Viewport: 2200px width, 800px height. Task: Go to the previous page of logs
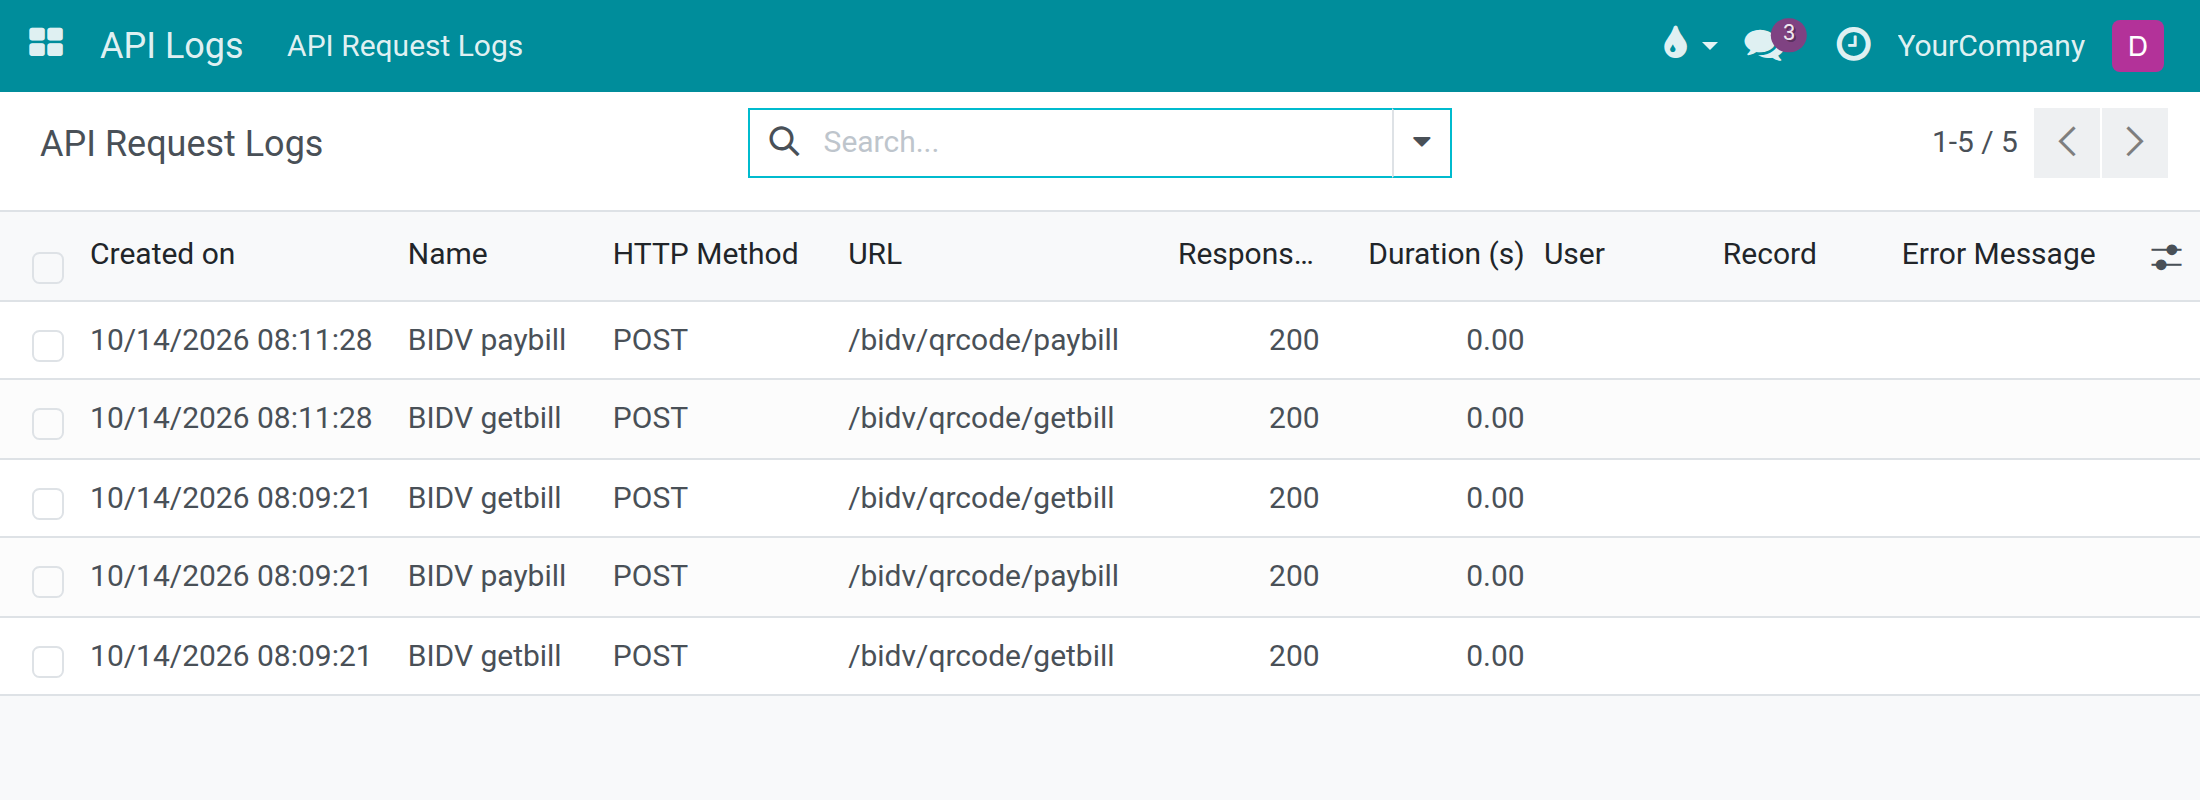pos(2066,143)
